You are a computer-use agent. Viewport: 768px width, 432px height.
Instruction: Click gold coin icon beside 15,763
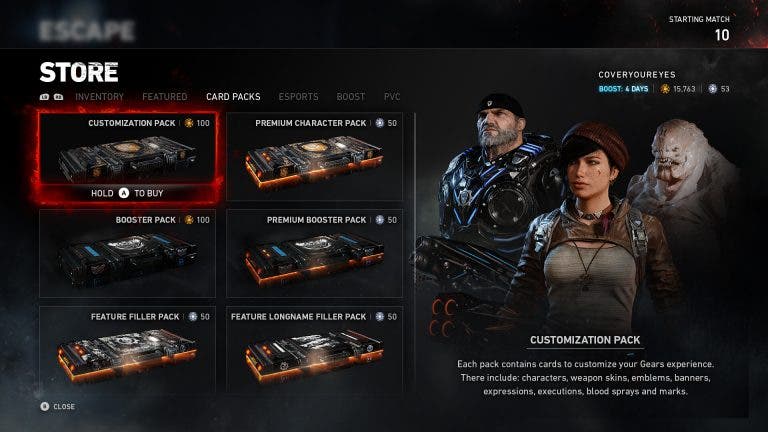pos(665,89)
